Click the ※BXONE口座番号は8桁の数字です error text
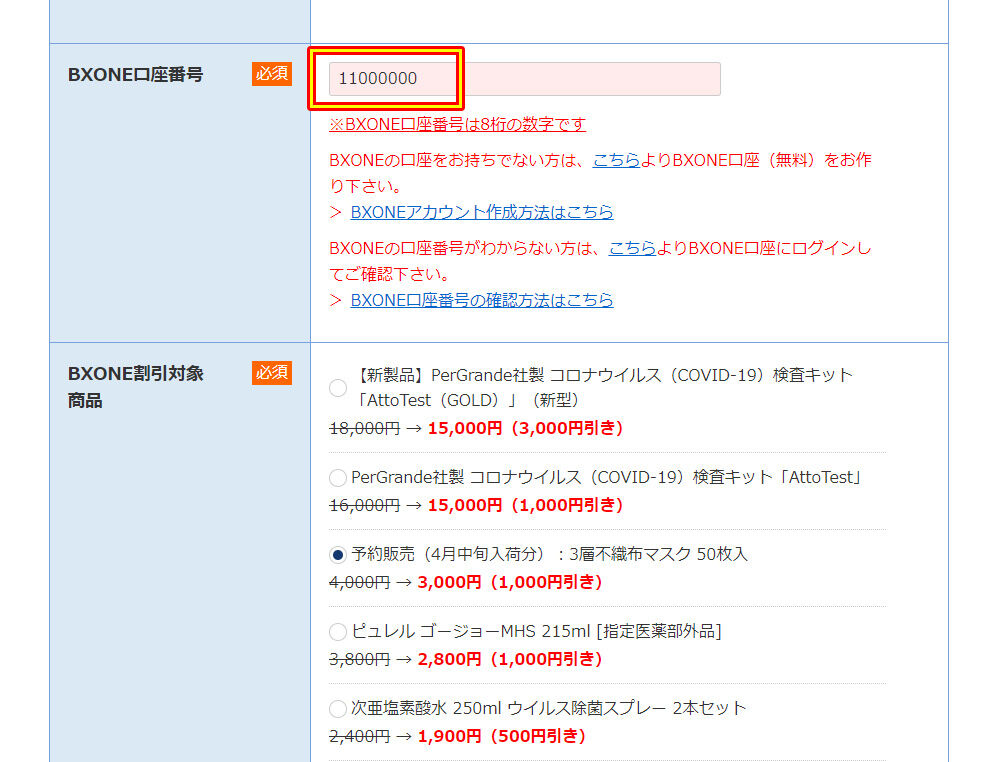The image size is (986, 762). pos(457,124)
